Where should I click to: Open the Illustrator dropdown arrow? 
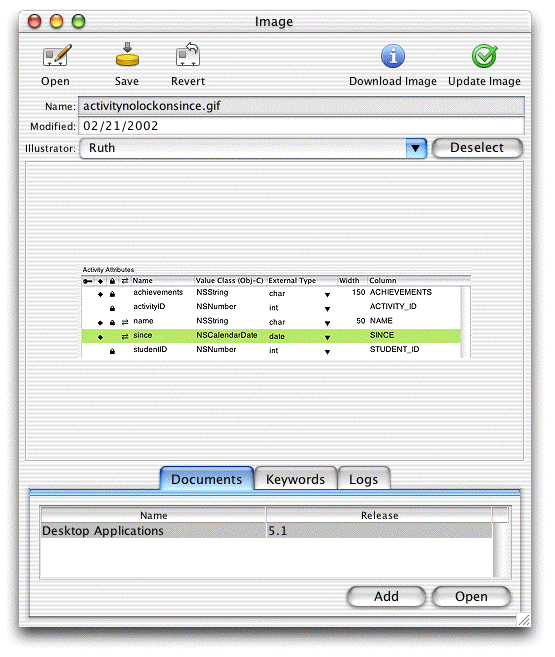click(416, 148)
